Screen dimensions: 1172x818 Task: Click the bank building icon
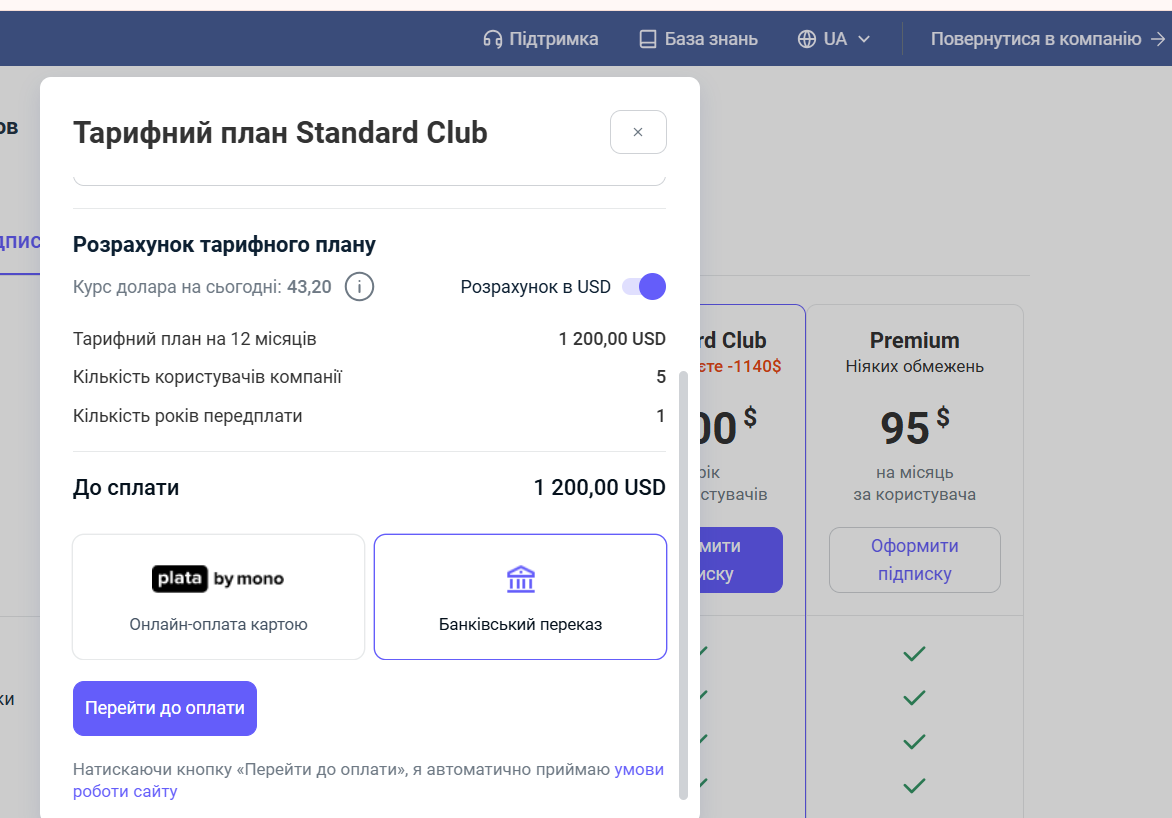pos(521,579)
